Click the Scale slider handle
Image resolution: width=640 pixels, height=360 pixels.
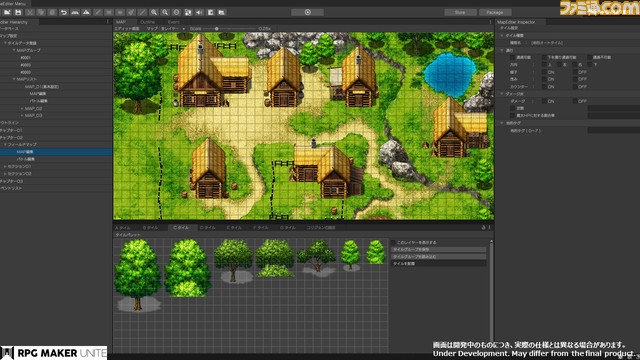[217, 29]
